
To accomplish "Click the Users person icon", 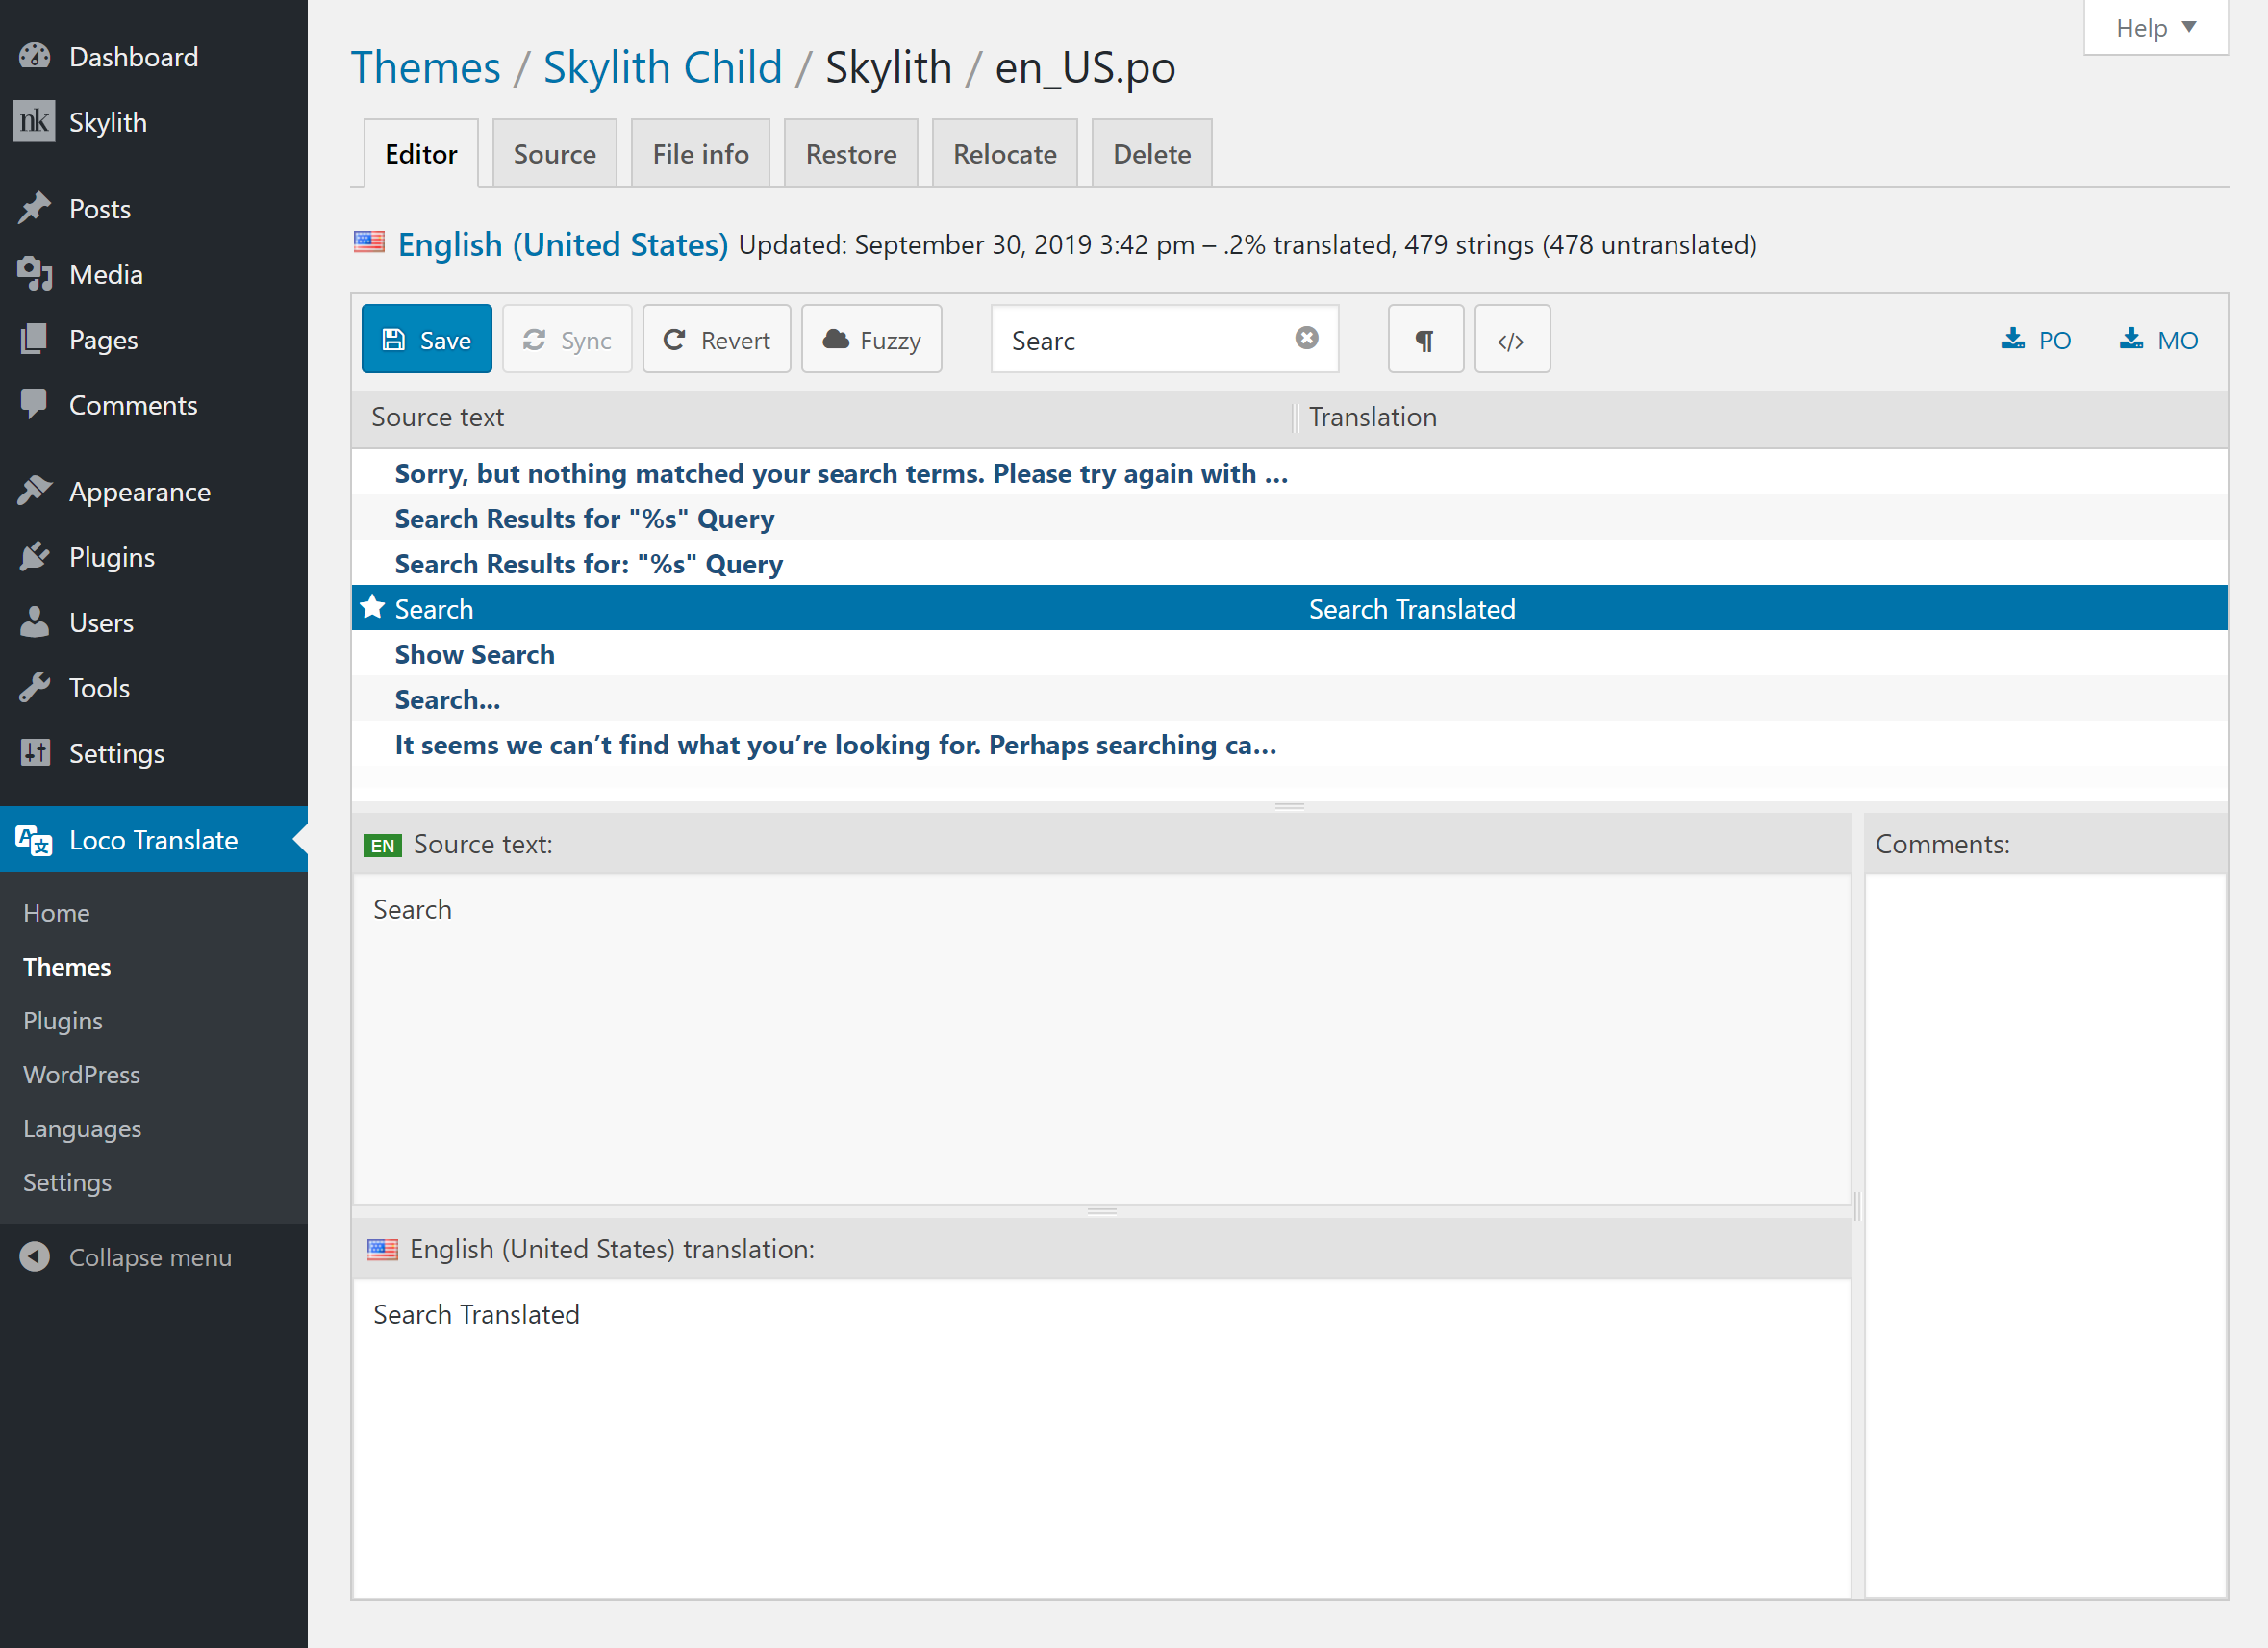I will tap(35, 622).
